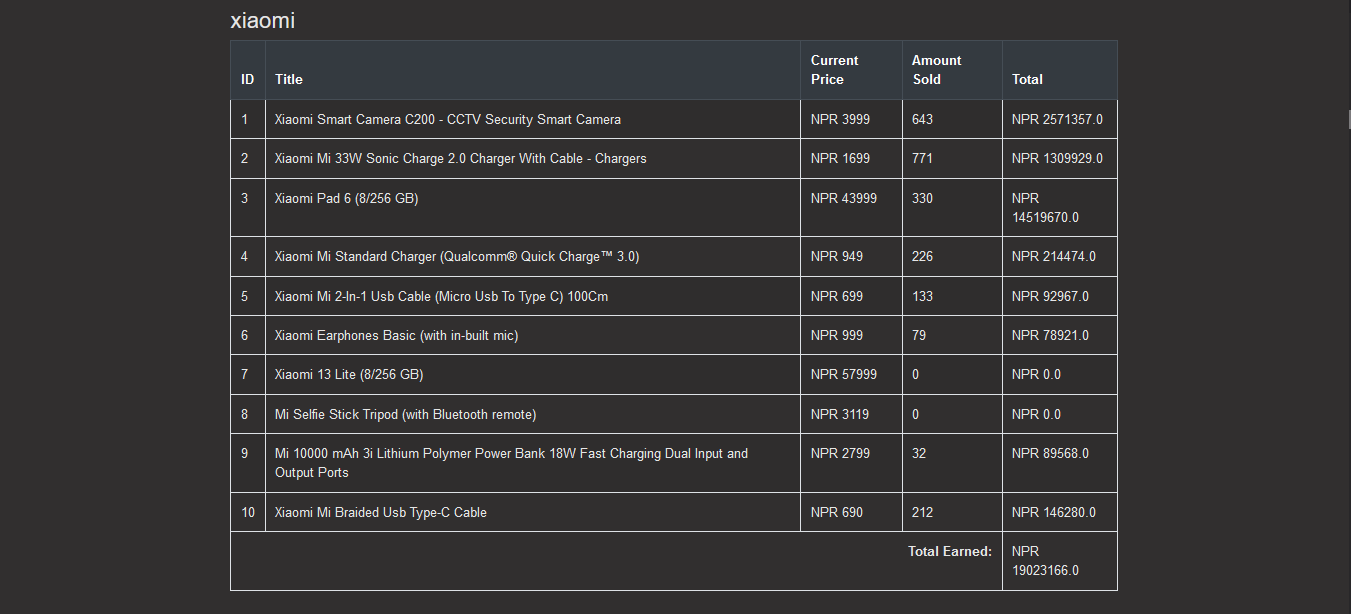Select the Xiaomi Smart Camera C200 title cell

click(533, 119)
